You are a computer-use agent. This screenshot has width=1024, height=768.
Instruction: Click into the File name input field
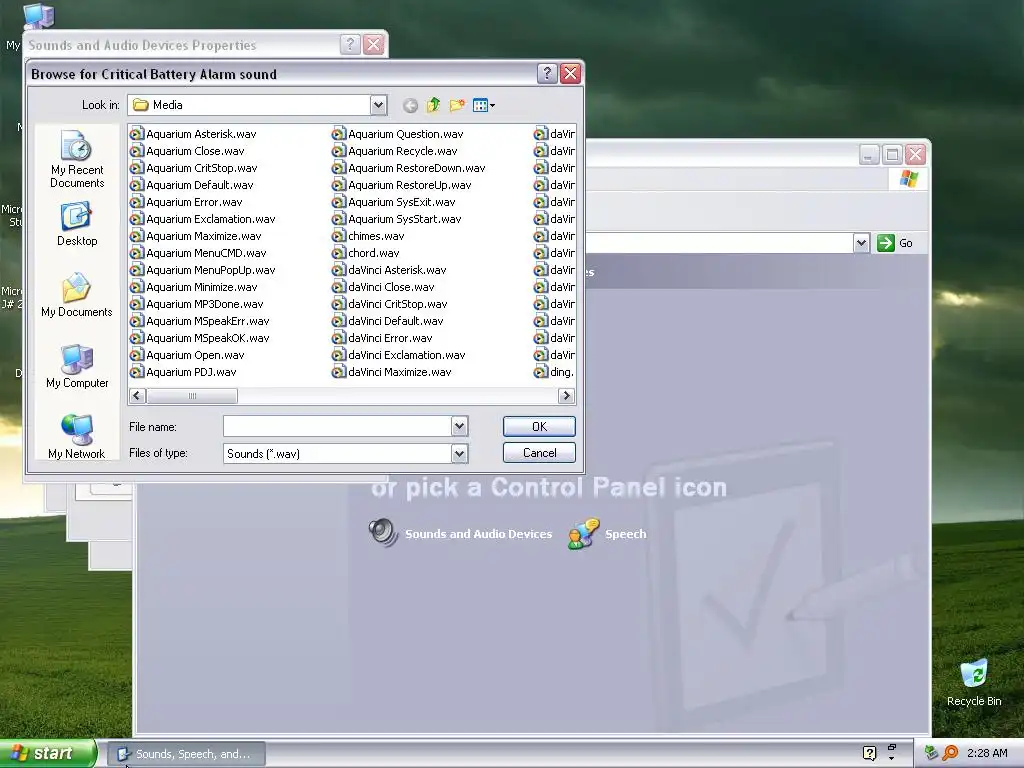337,426
